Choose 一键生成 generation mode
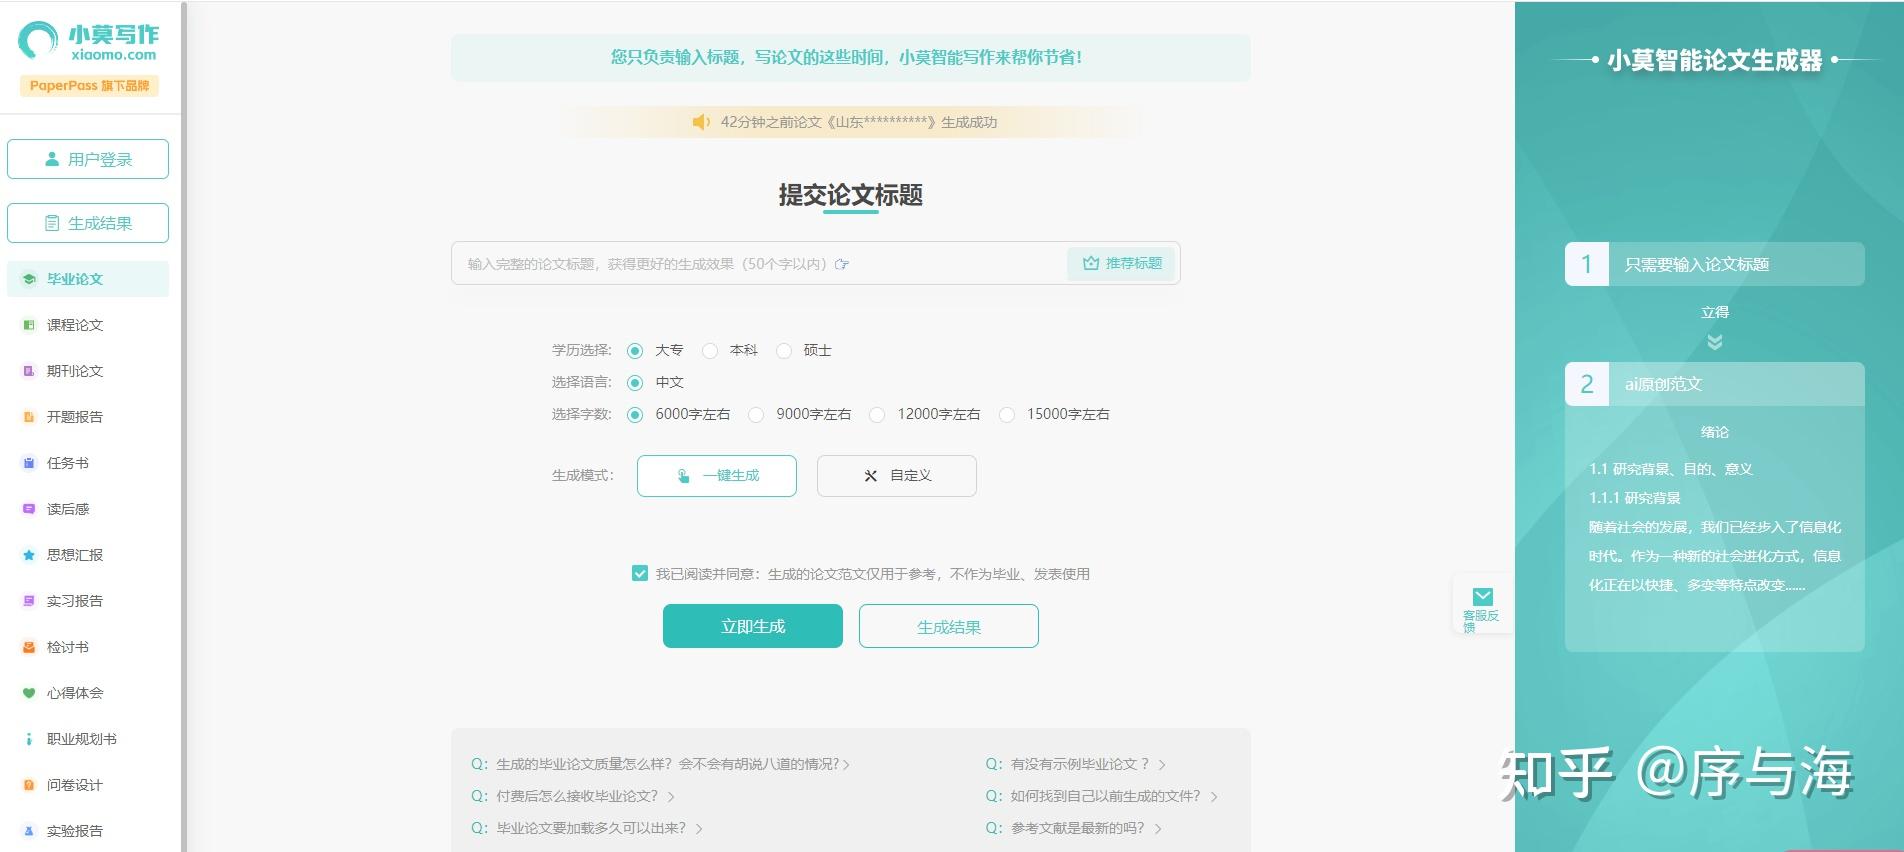1904x852 pixels. [x=717, y=476]
